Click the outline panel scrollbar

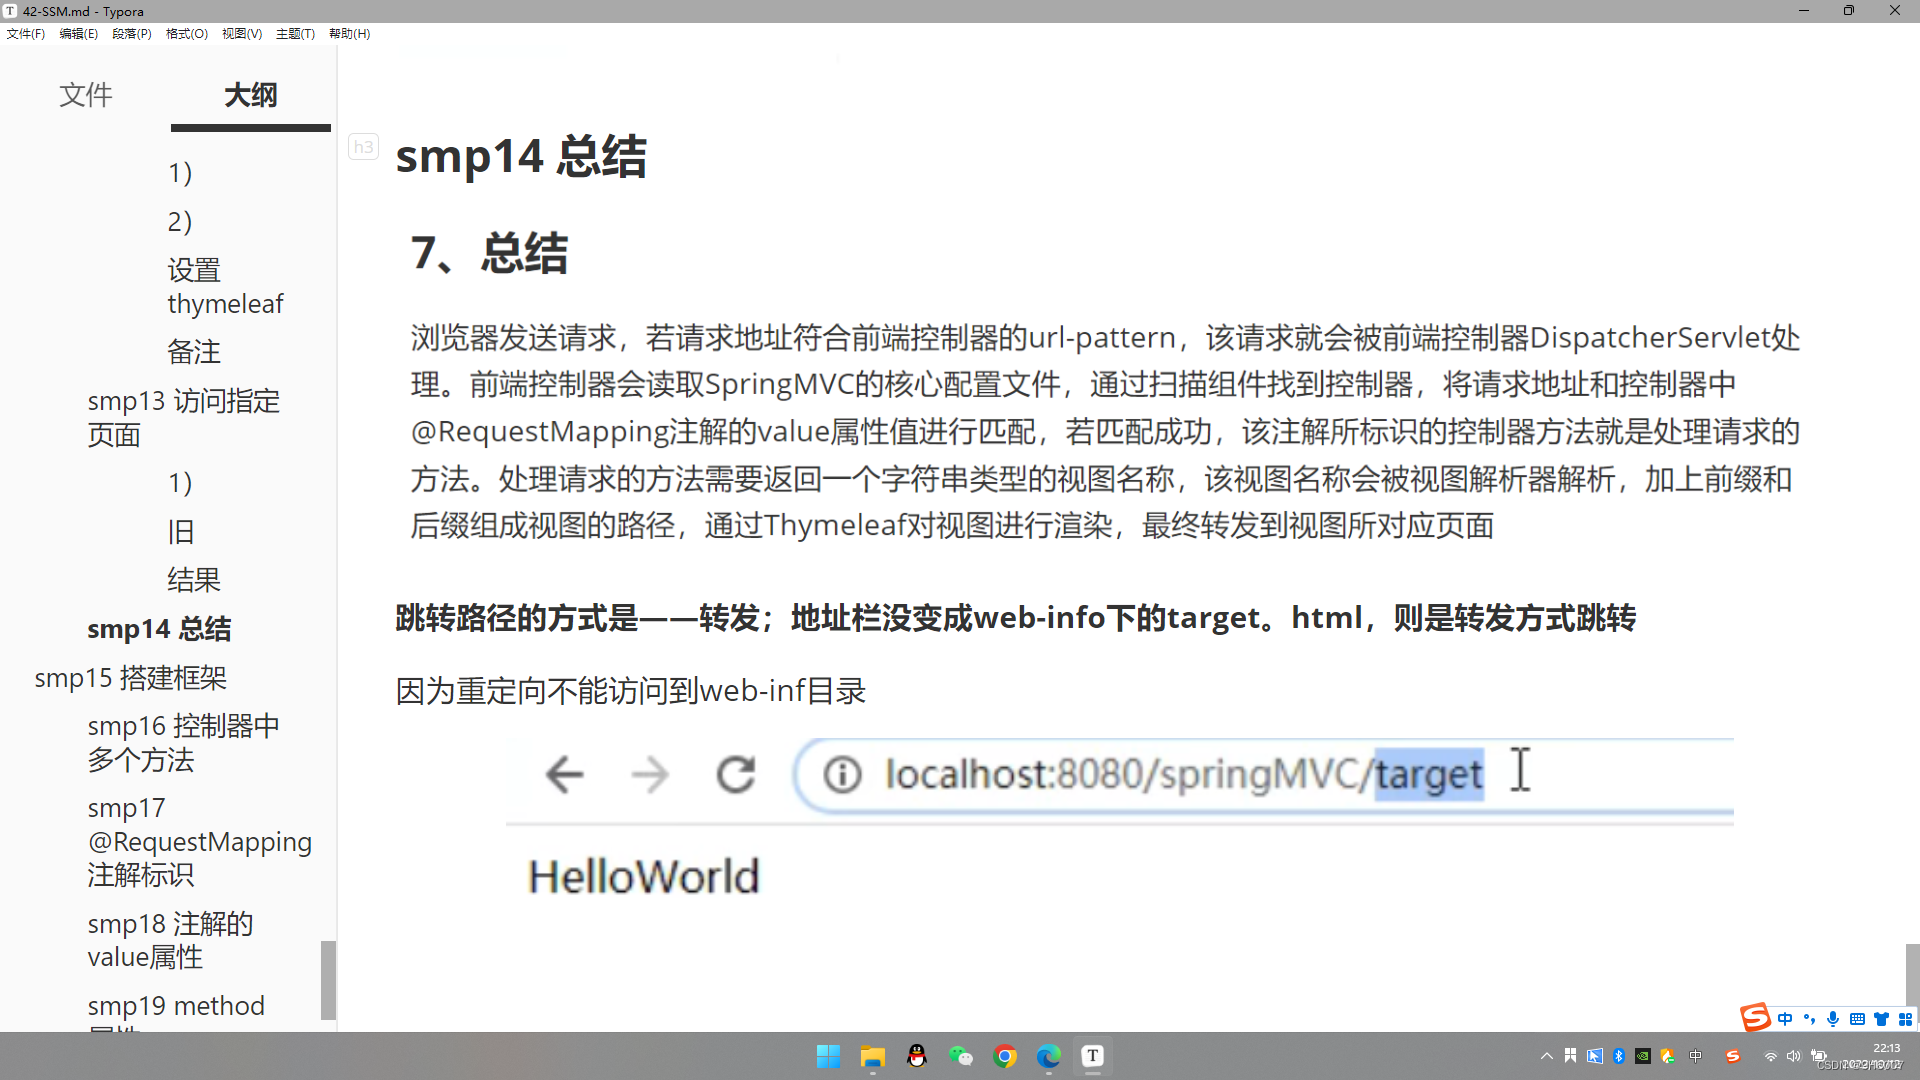(328, 980)
